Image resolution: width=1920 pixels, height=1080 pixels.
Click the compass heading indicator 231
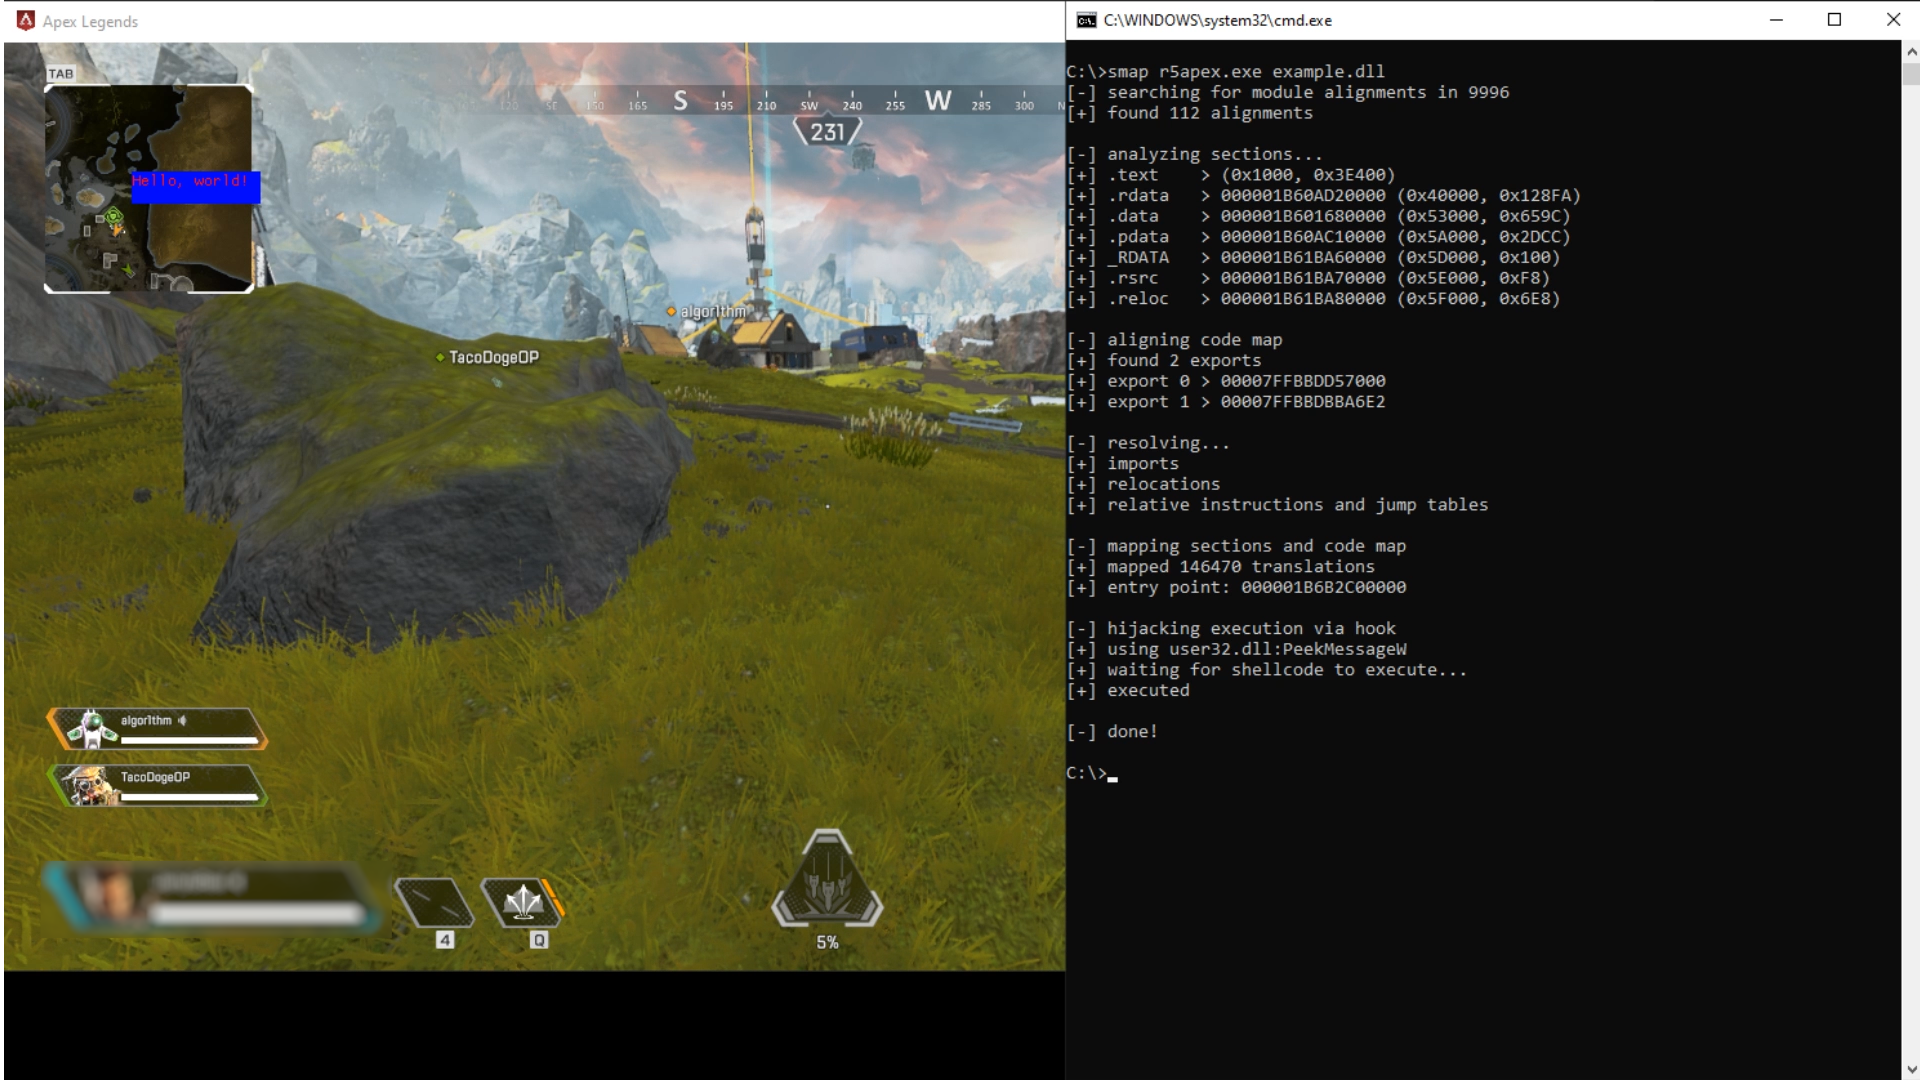pyautogui.click(x=827, y=132)
